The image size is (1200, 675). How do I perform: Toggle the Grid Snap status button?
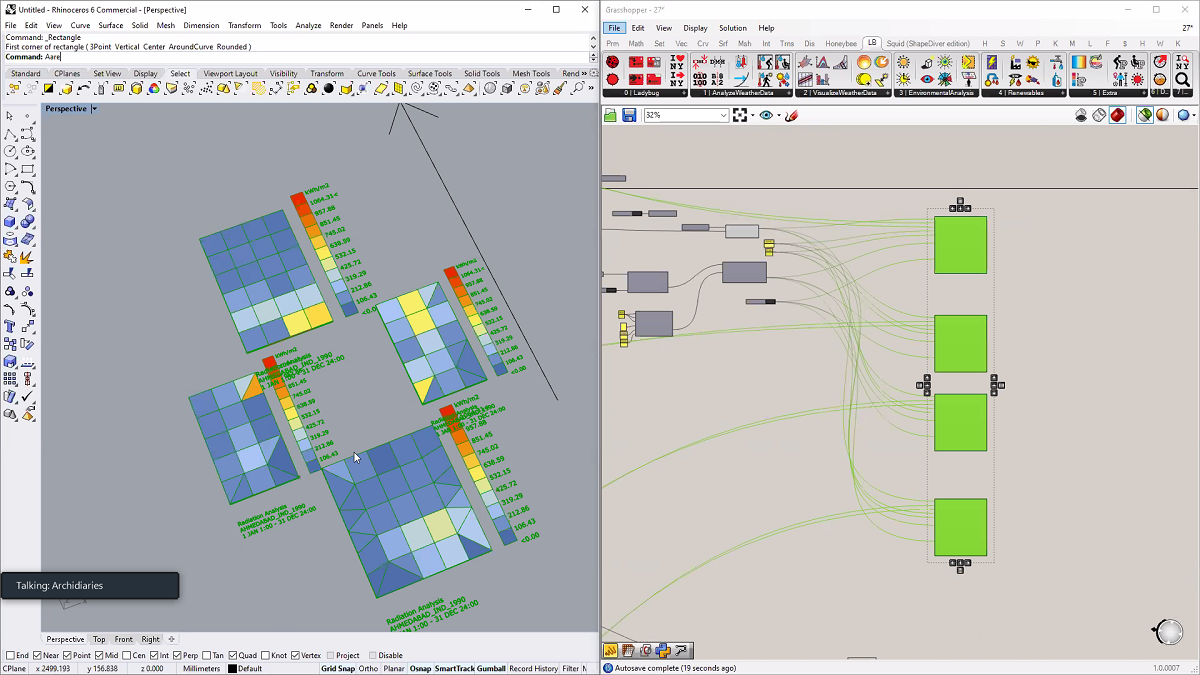pyautogui.click(x=337, y=669)
